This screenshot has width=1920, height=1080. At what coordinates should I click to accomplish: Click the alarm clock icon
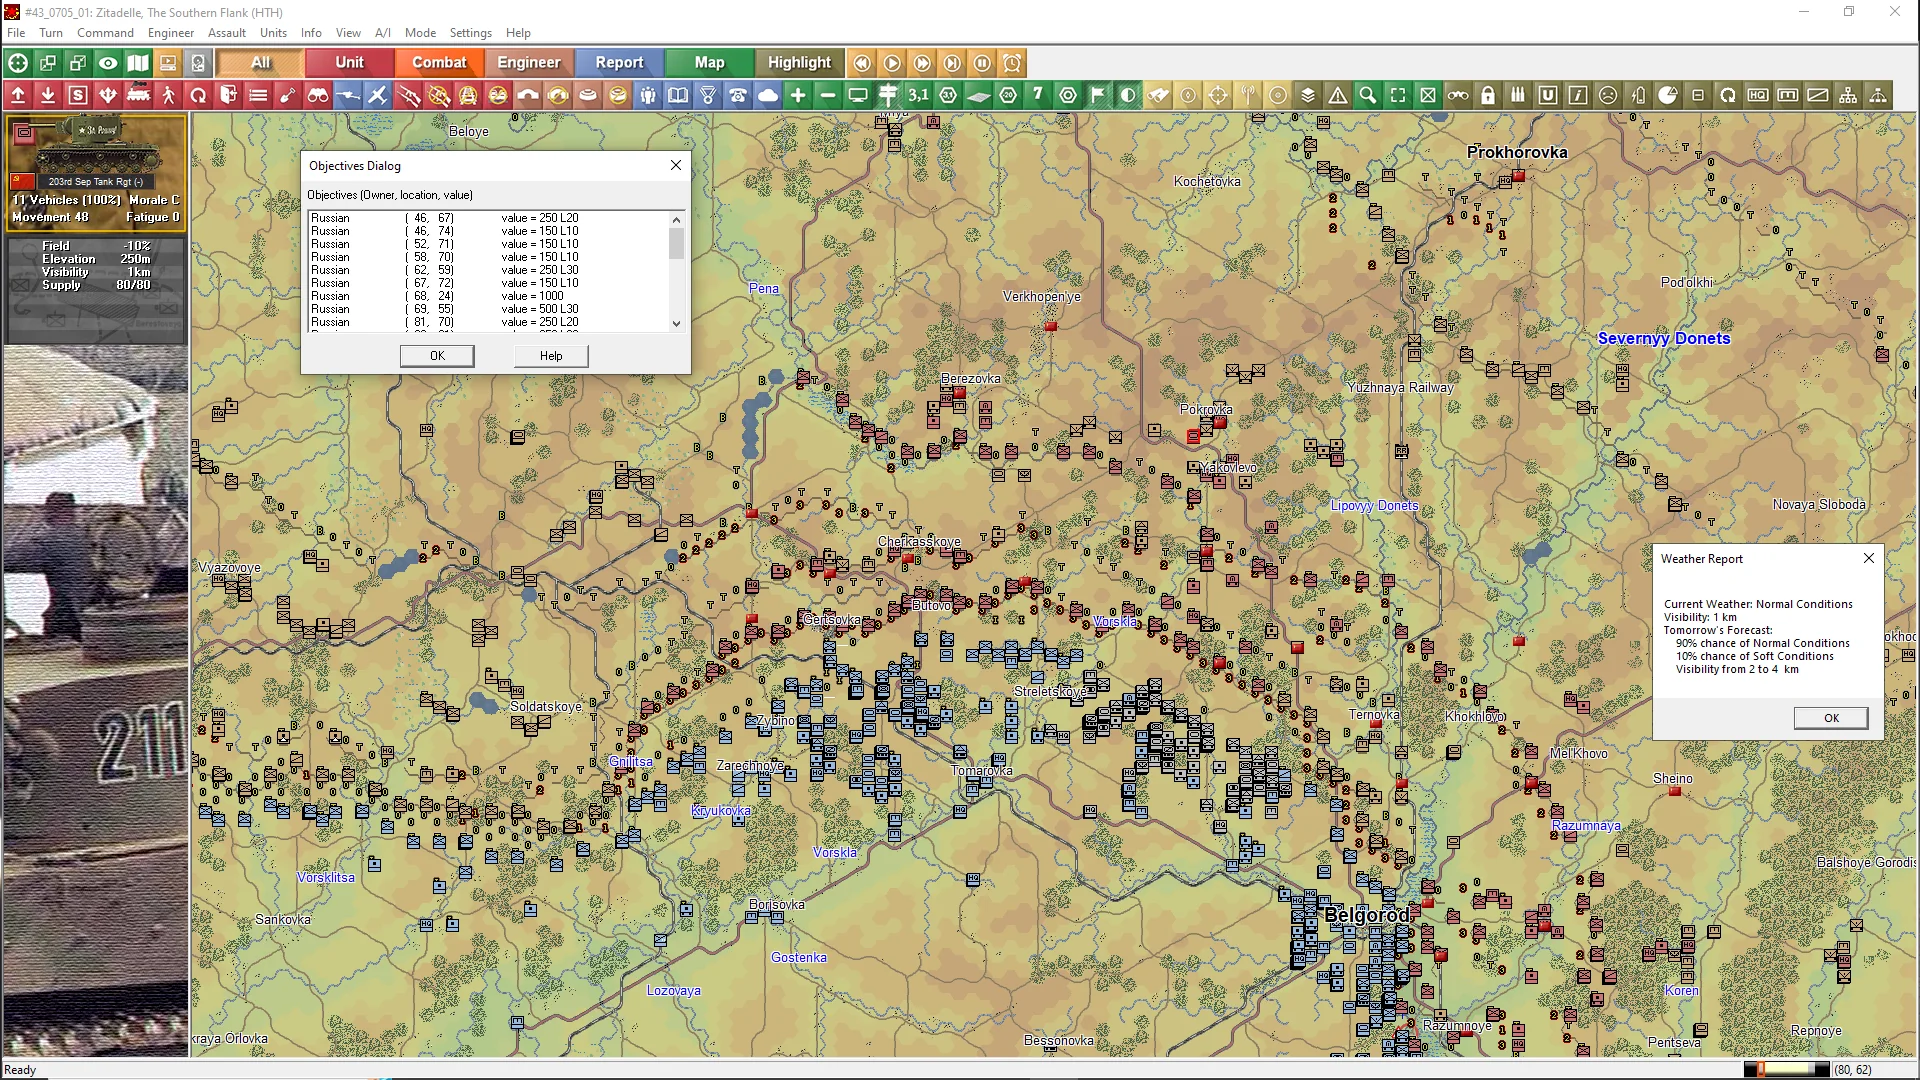point(1012,63)
